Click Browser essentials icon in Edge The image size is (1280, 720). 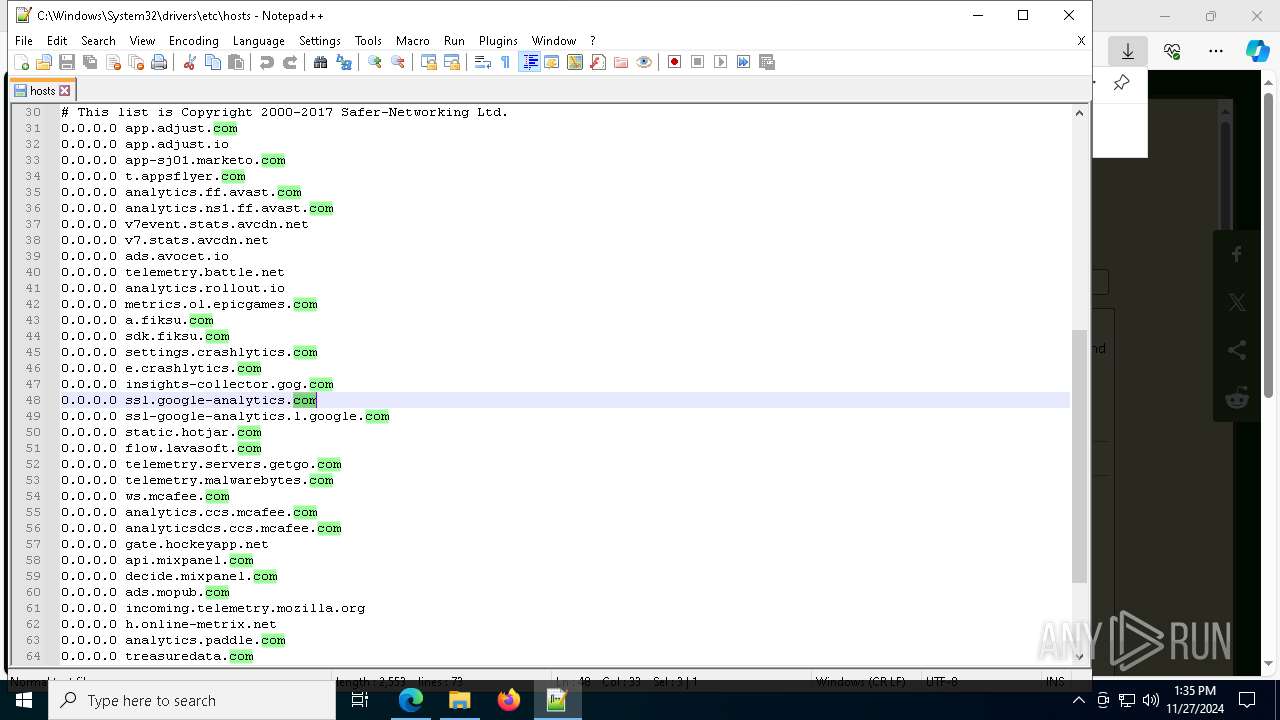1172,51
